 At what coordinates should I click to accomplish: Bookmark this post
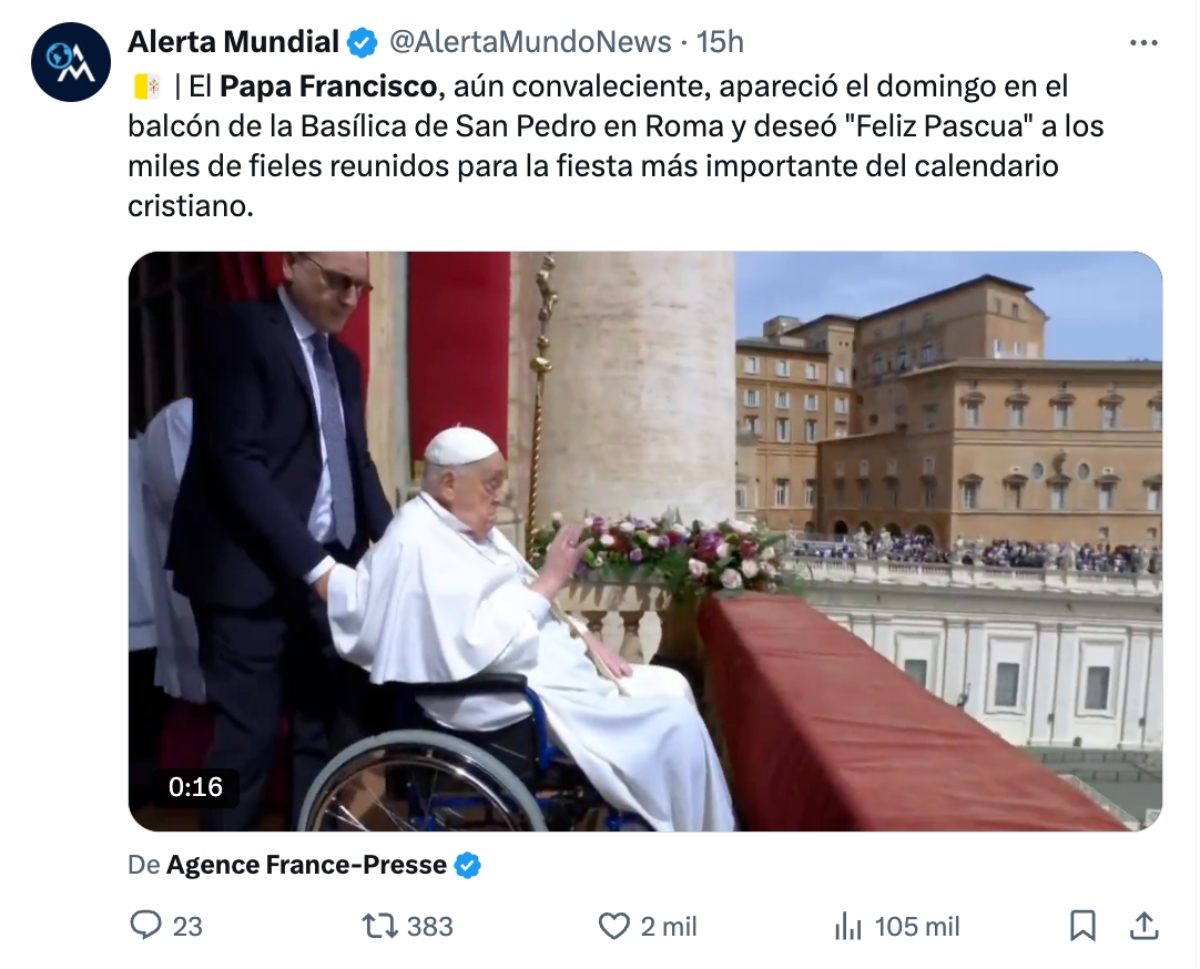pos(1082,926)
